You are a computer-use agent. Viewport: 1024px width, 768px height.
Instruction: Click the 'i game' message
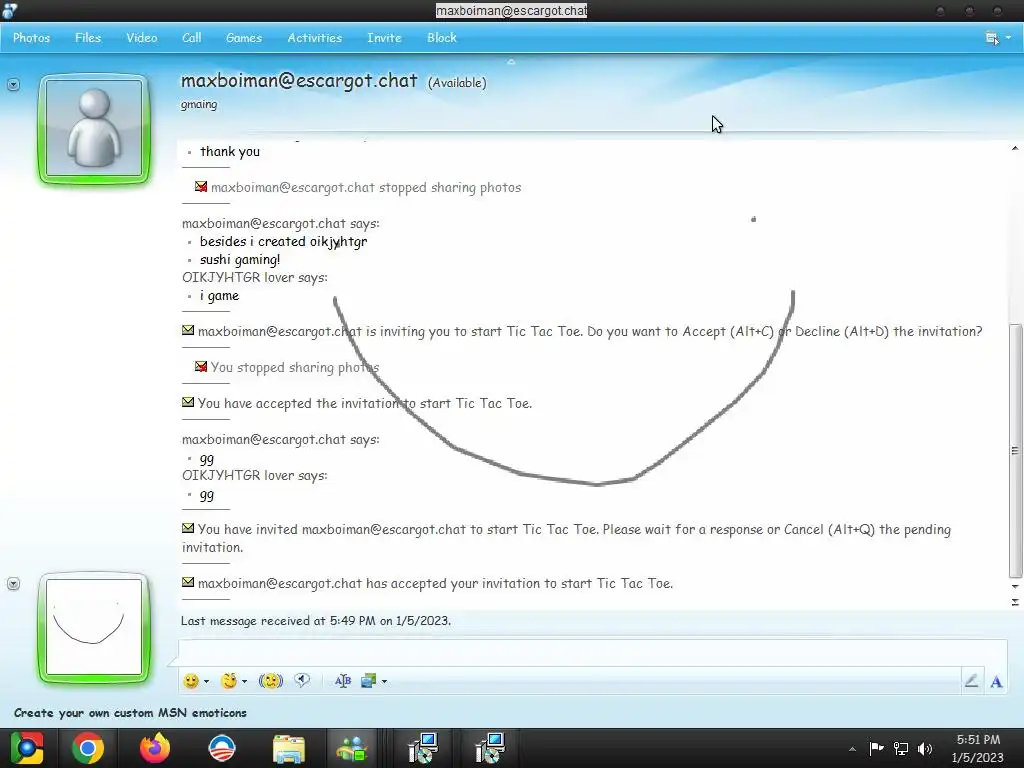(219, 296)
